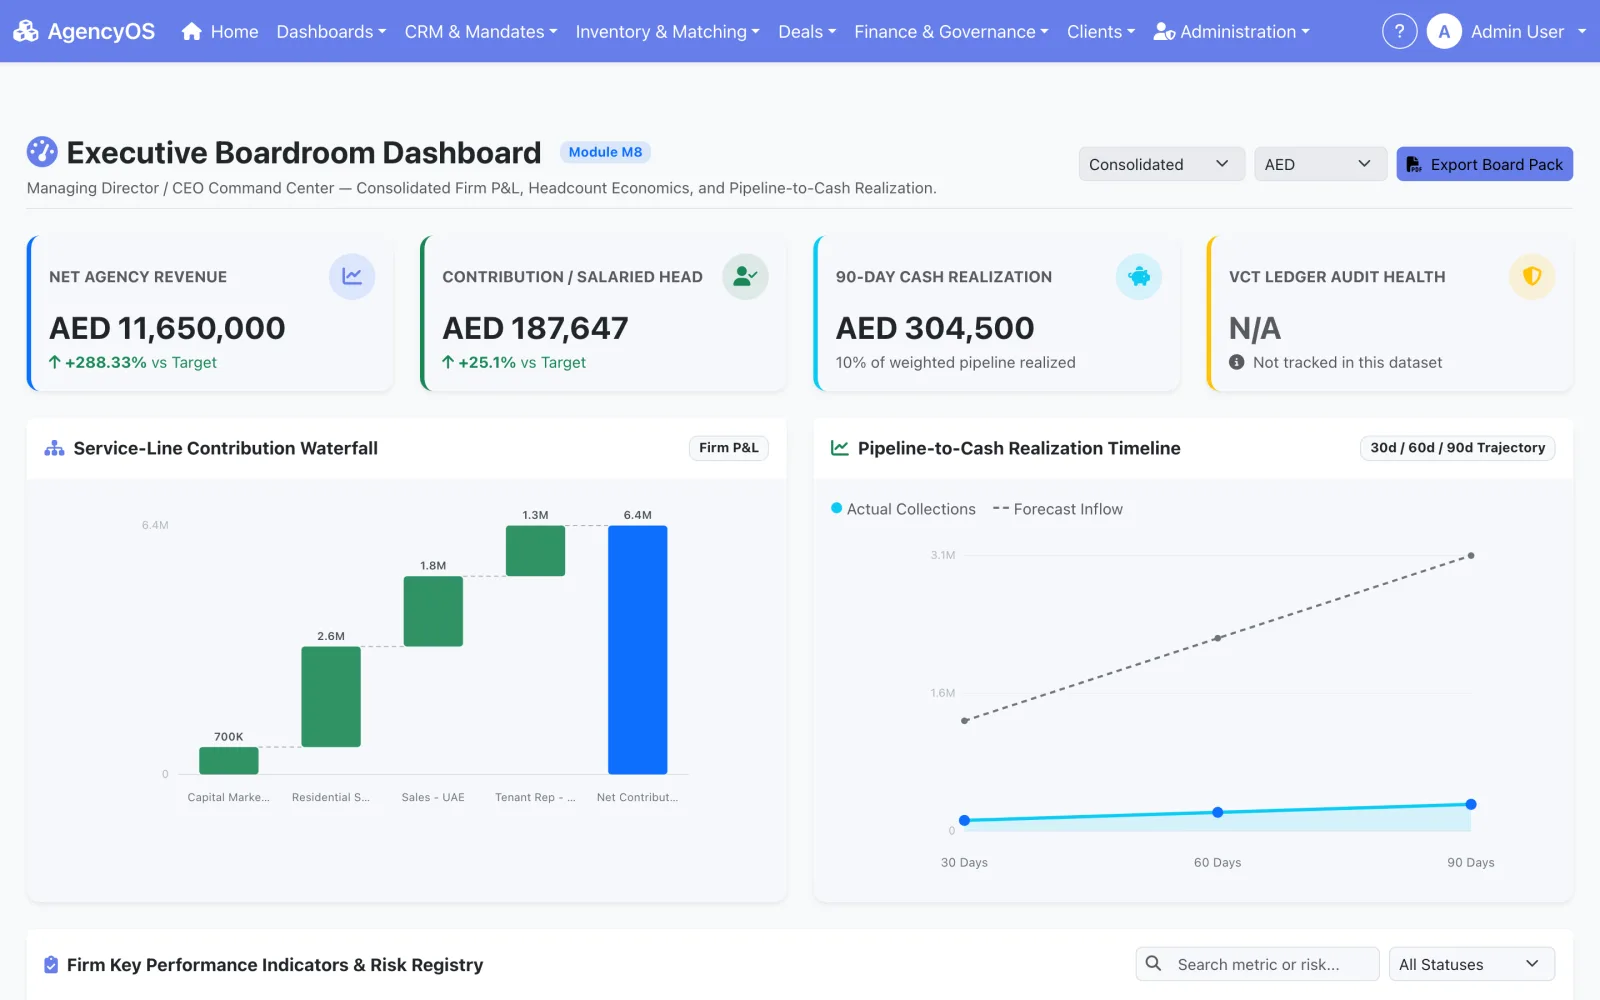
Task: Click the 90 Days Forecast Inflow point
Action: (1471, 555)
